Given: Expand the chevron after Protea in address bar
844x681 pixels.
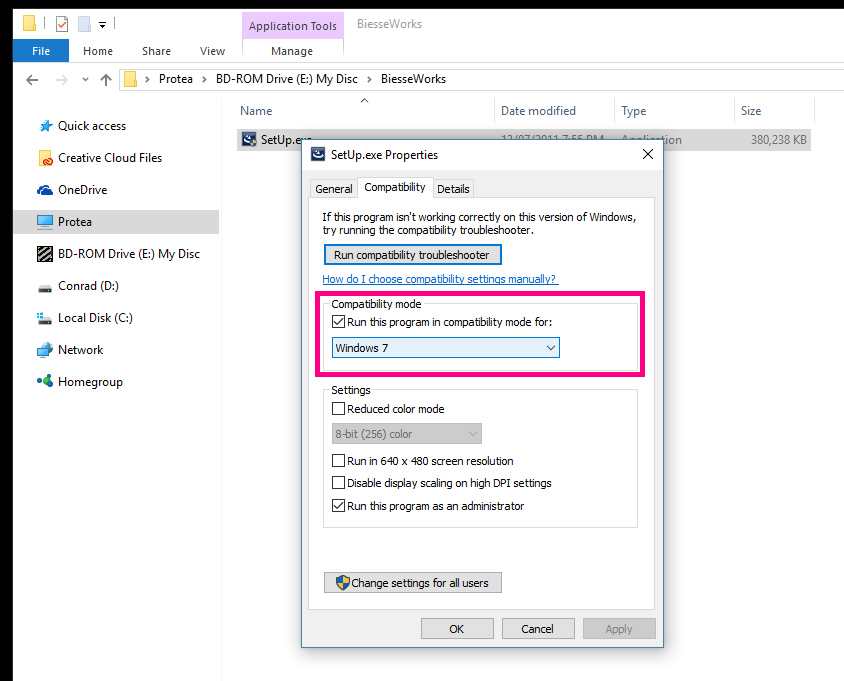Looking at the screenshot, I should 204,79.
